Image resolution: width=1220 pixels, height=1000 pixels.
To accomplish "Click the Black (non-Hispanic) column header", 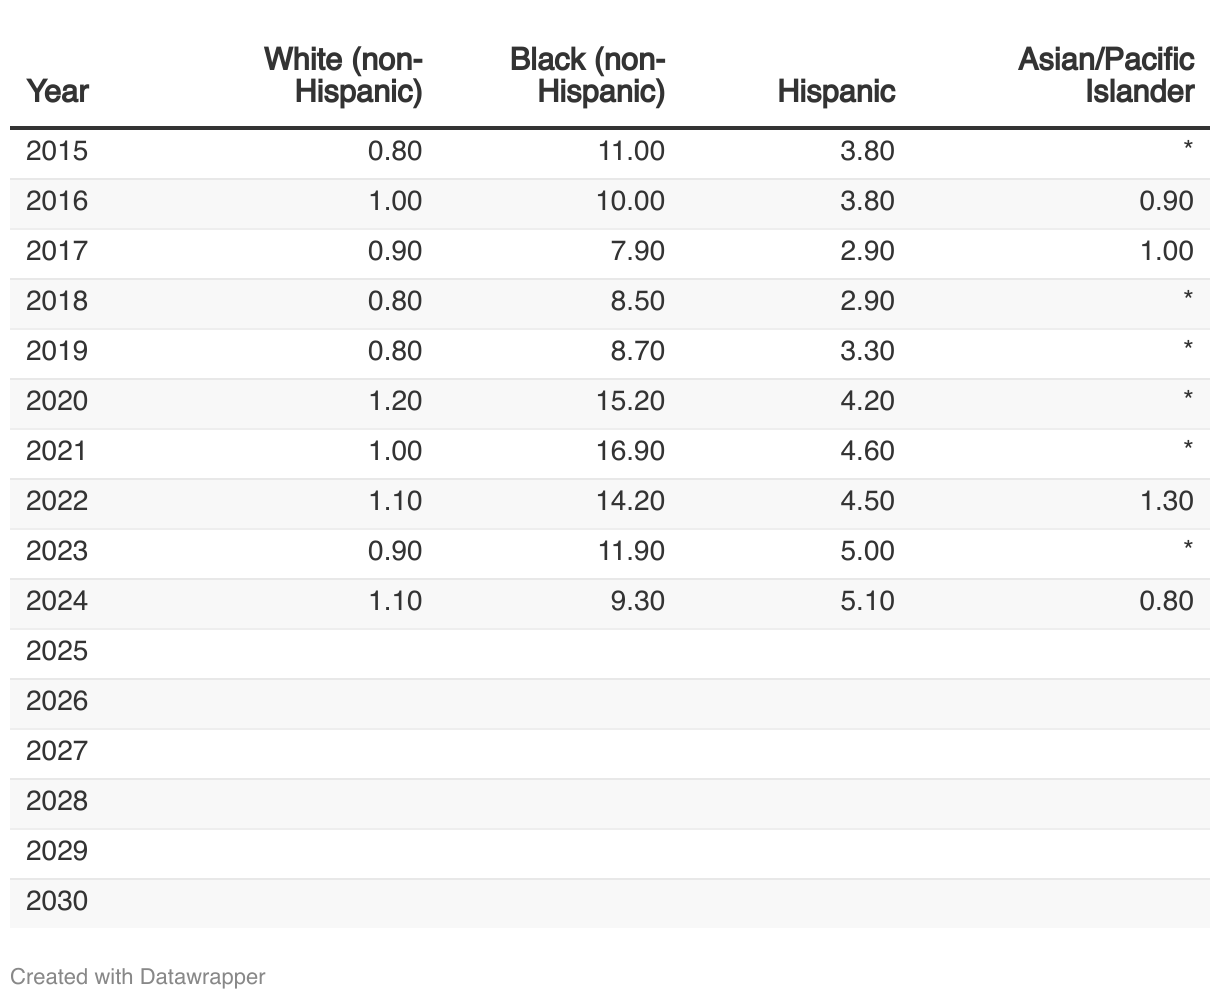I will 587,76.
